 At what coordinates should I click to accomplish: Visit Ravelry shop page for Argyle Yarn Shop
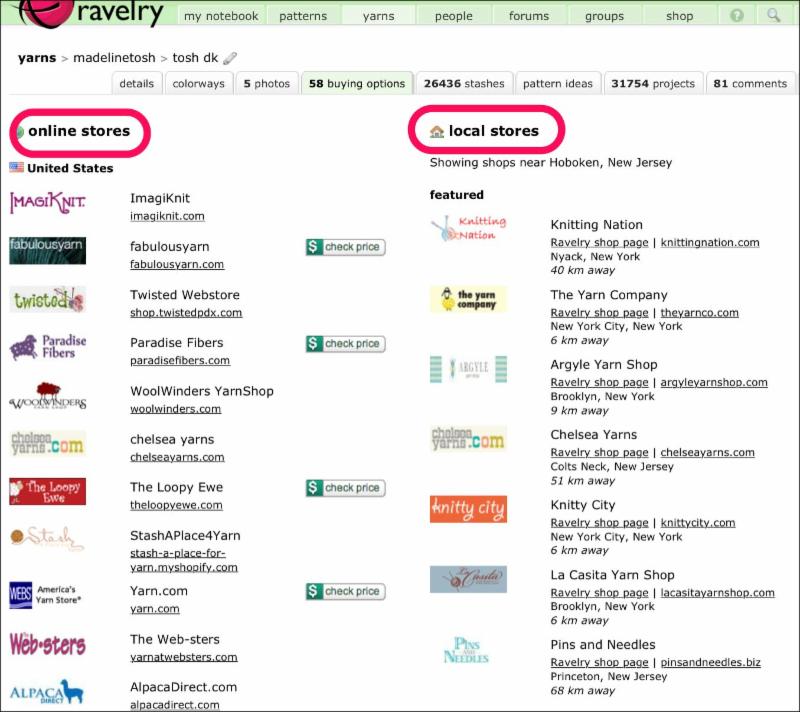[599, 382]
